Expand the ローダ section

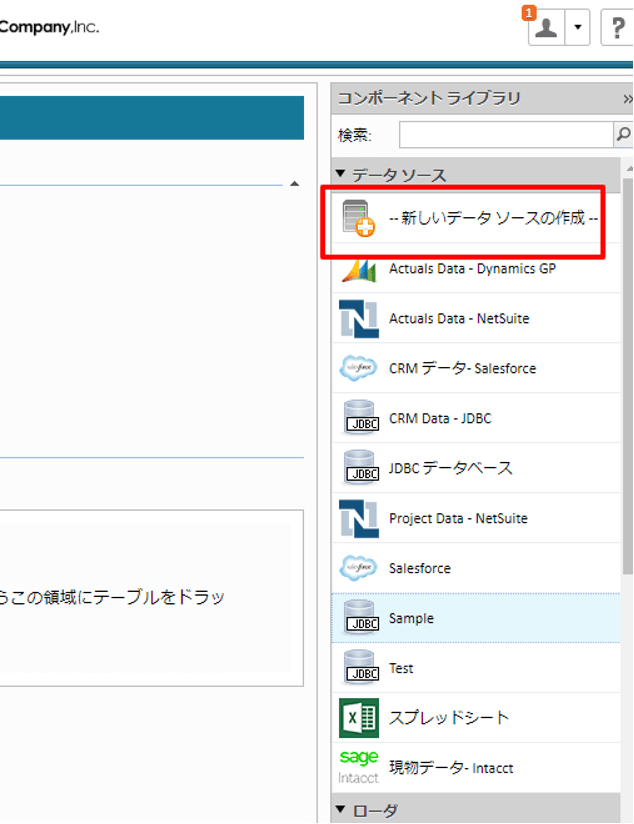tap(341, 810)
